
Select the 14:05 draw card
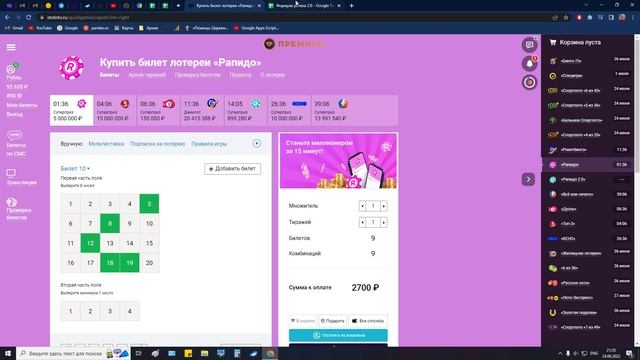tap(245, 110)
